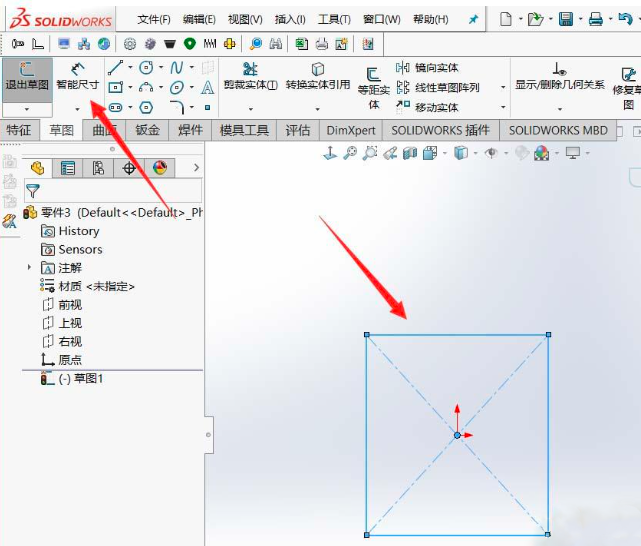Open the Linear Sketch Pattern dropdown arrow
The width and height of the screenshot is (641, 546).
coord(503,87)
